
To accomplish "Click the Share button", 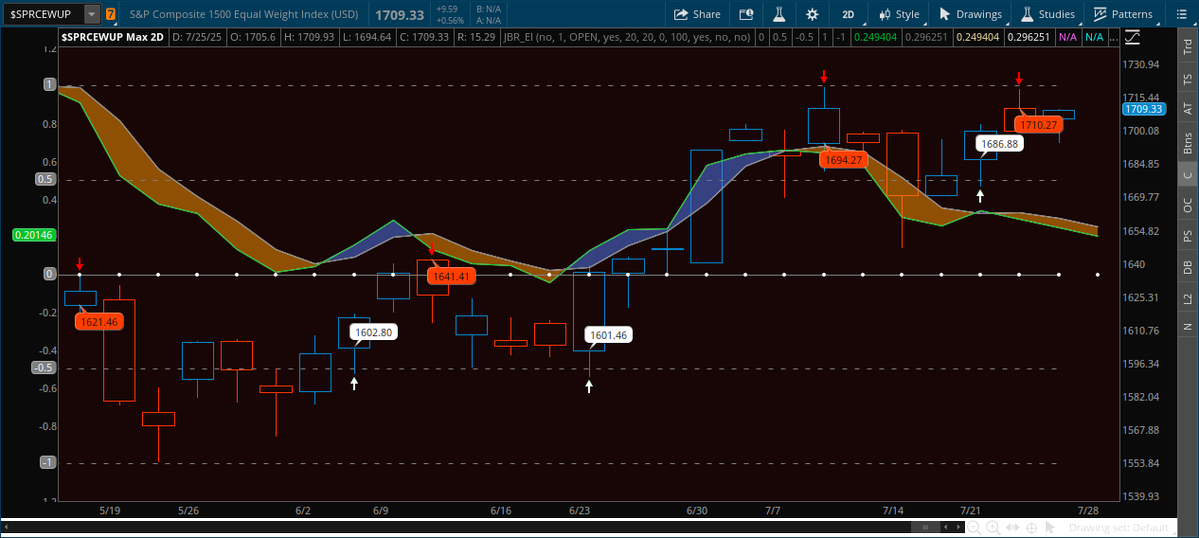I will (x=697, y=14).
